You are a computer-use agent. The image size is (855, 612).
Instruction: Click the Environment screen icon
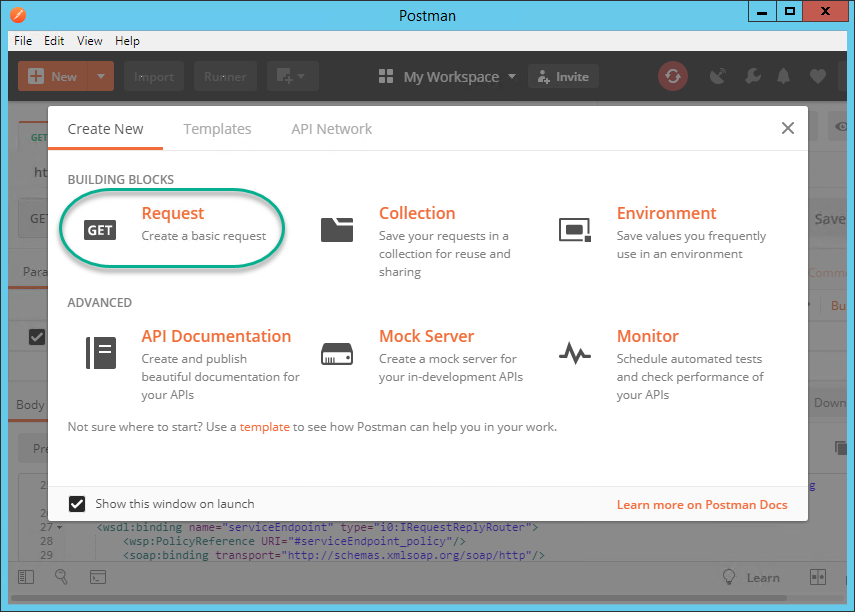coord(575,230)
